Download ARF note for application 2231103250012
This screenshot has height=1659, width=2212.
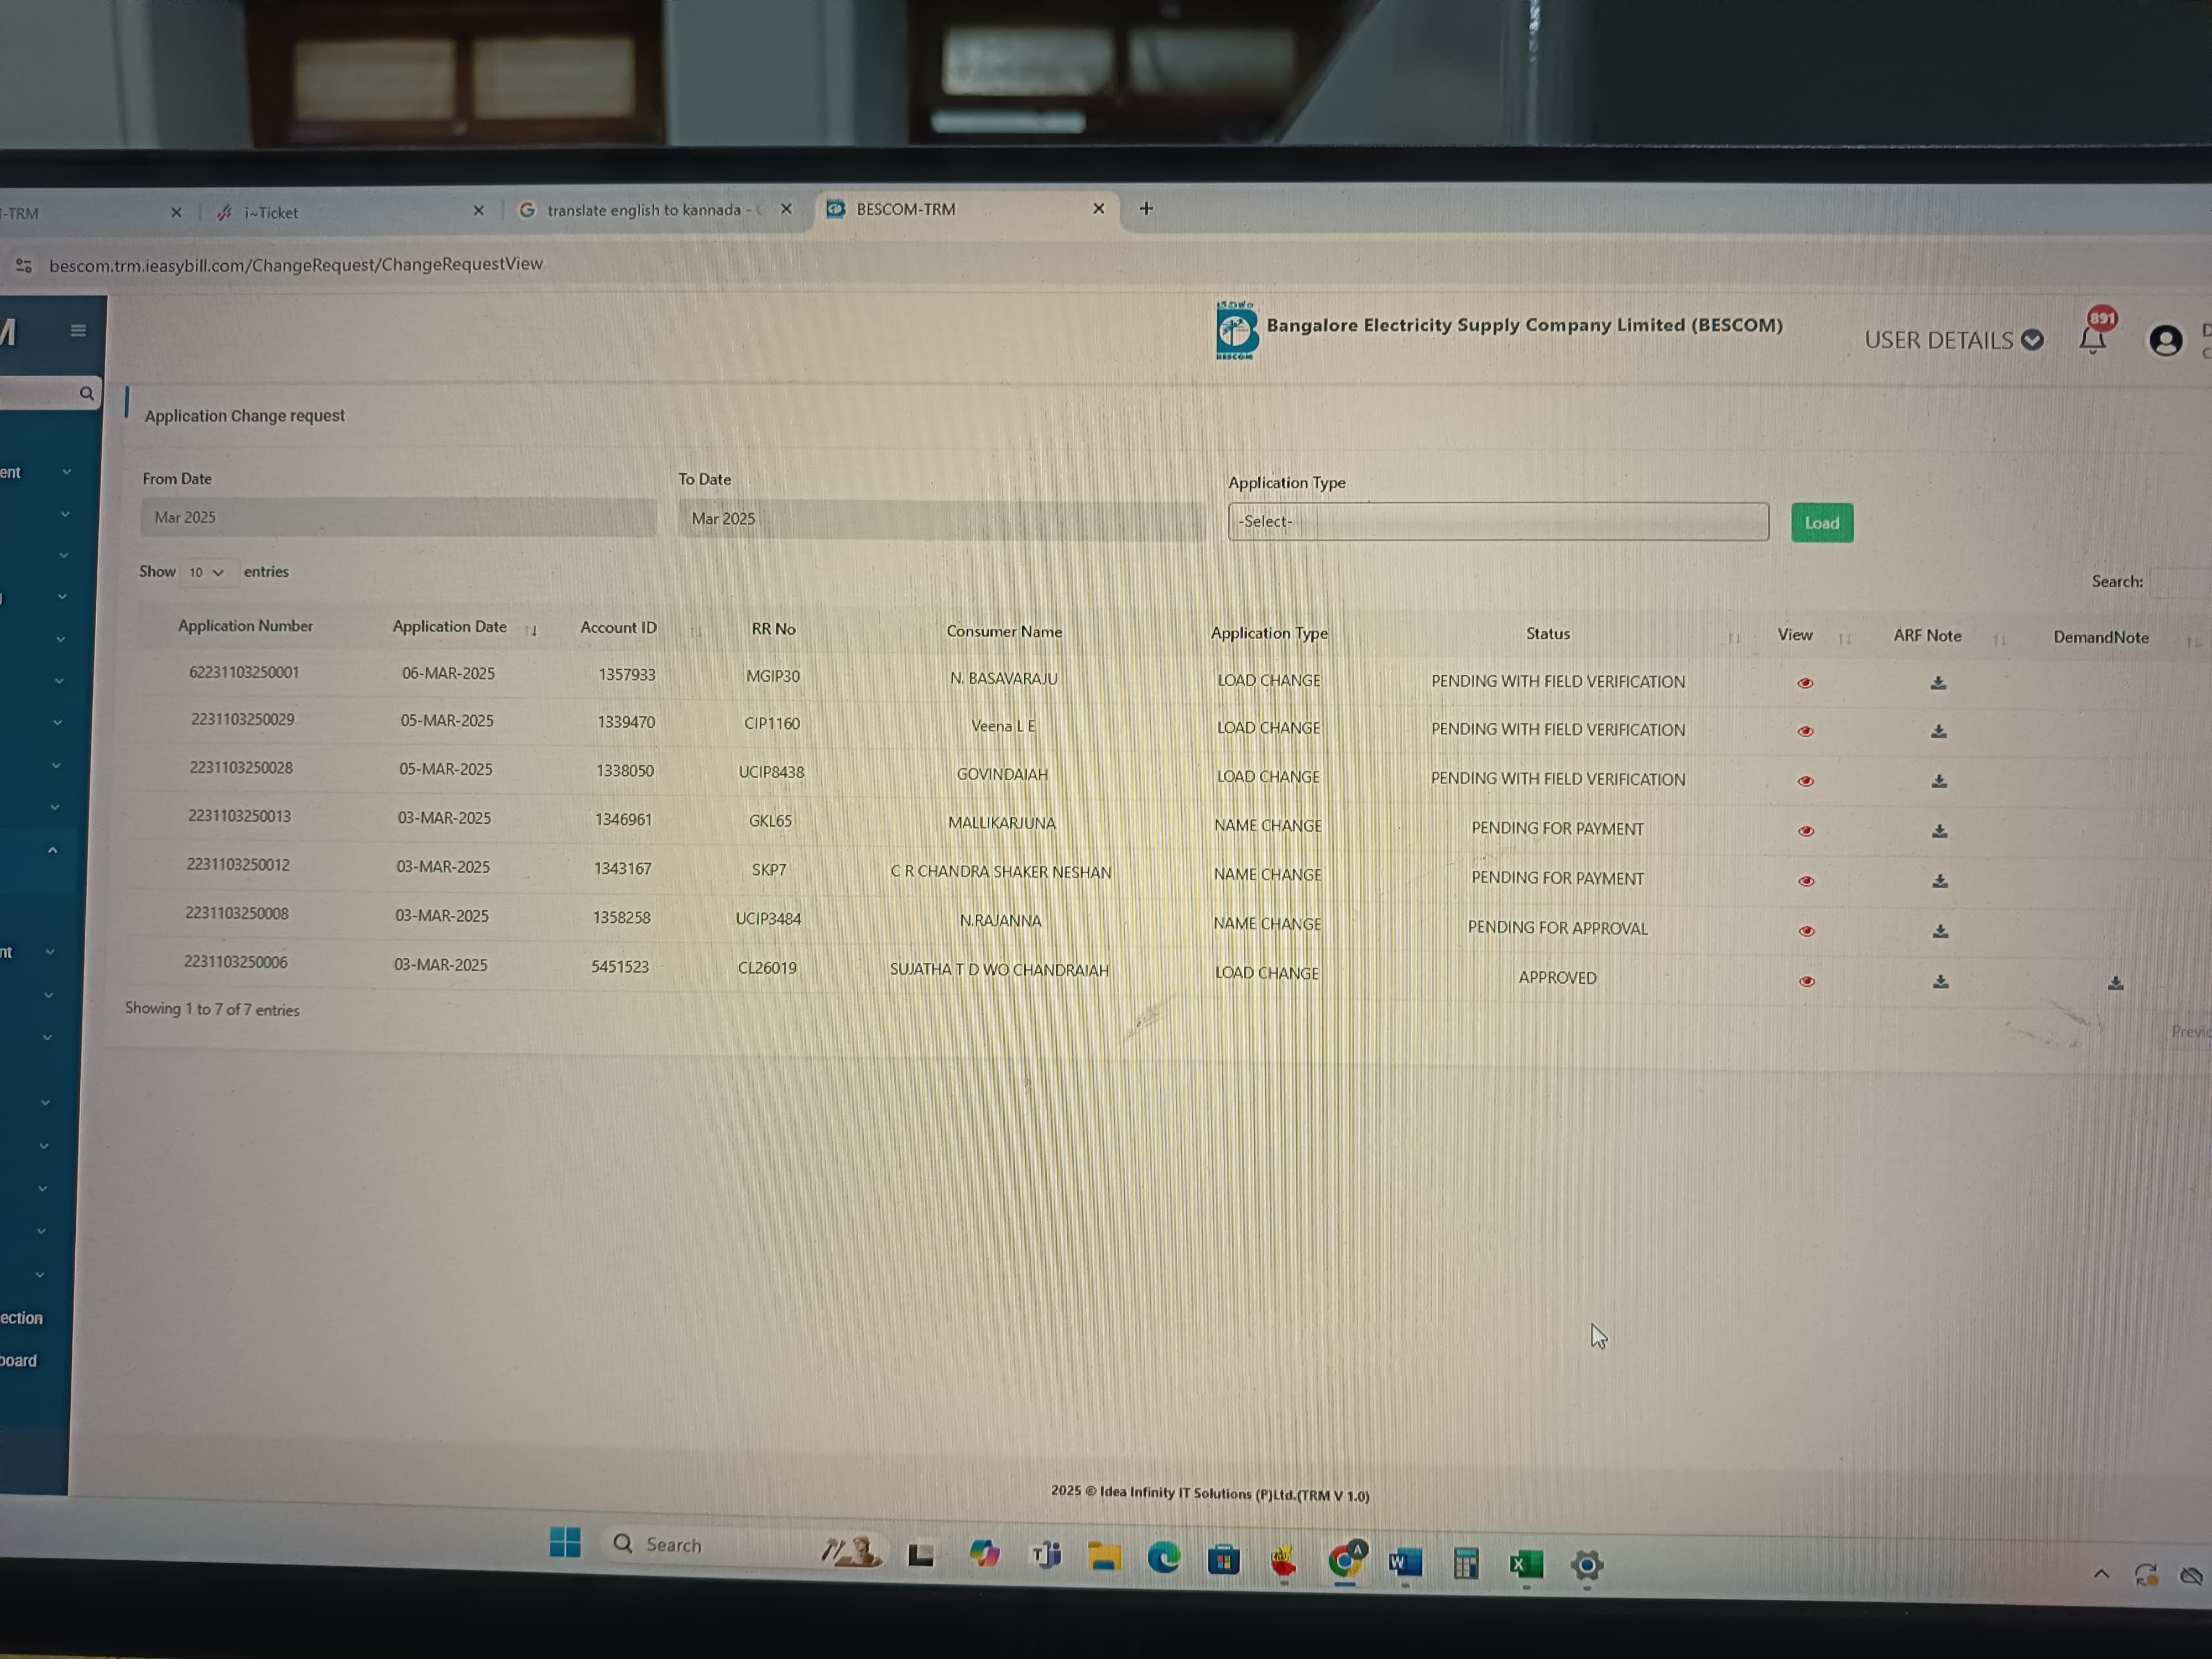[1940, 881]
